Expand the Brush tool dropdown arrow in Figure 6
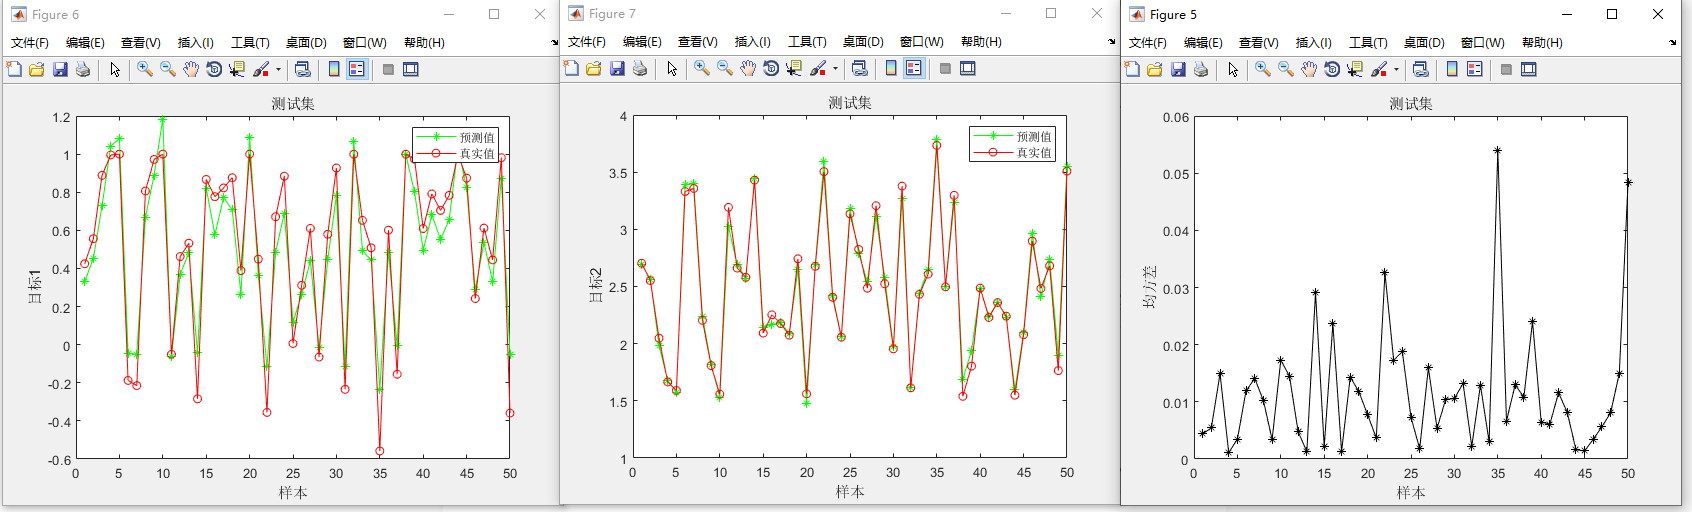The height and width of the screenshot is (512, 1692). point(278,70)
